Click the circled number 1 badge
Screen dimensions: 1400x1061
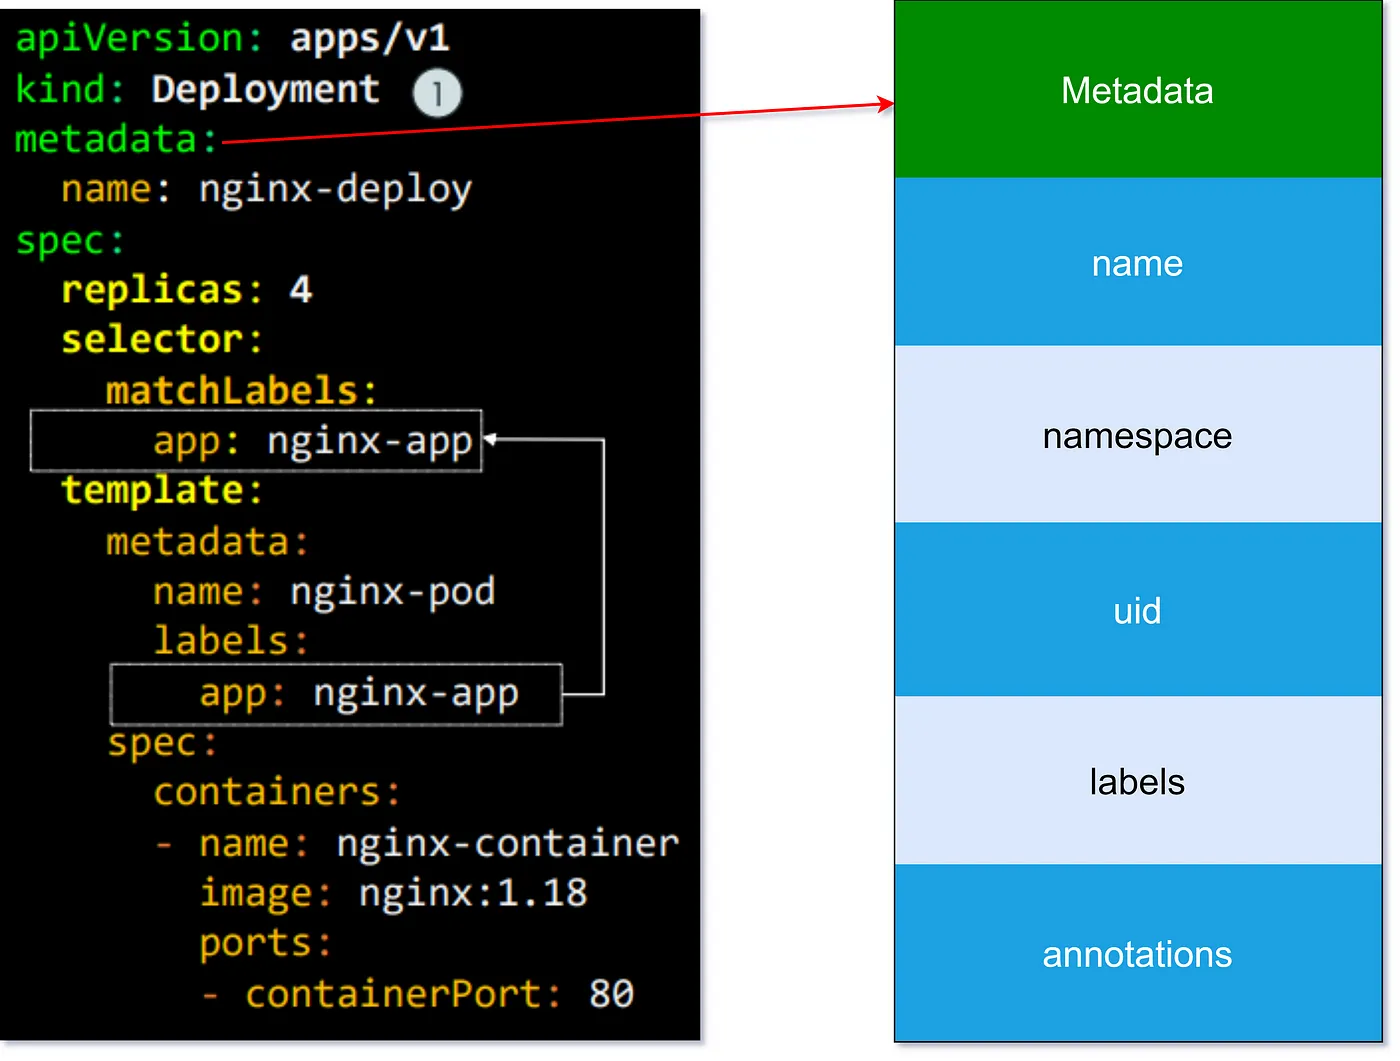(437, 93)
